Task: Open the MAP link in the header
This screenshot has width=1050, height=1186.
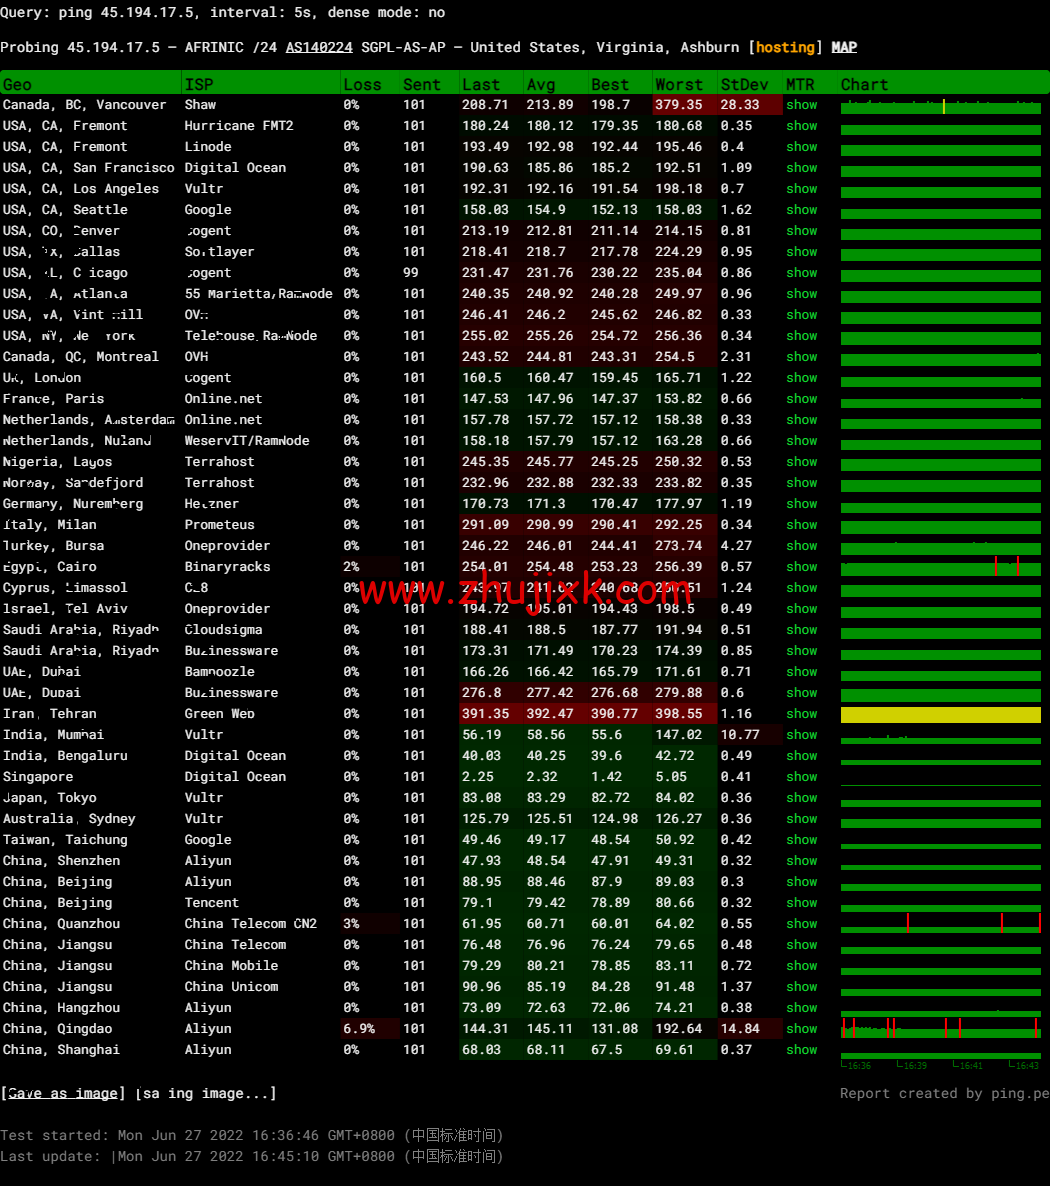Action: tap(844, 47)
